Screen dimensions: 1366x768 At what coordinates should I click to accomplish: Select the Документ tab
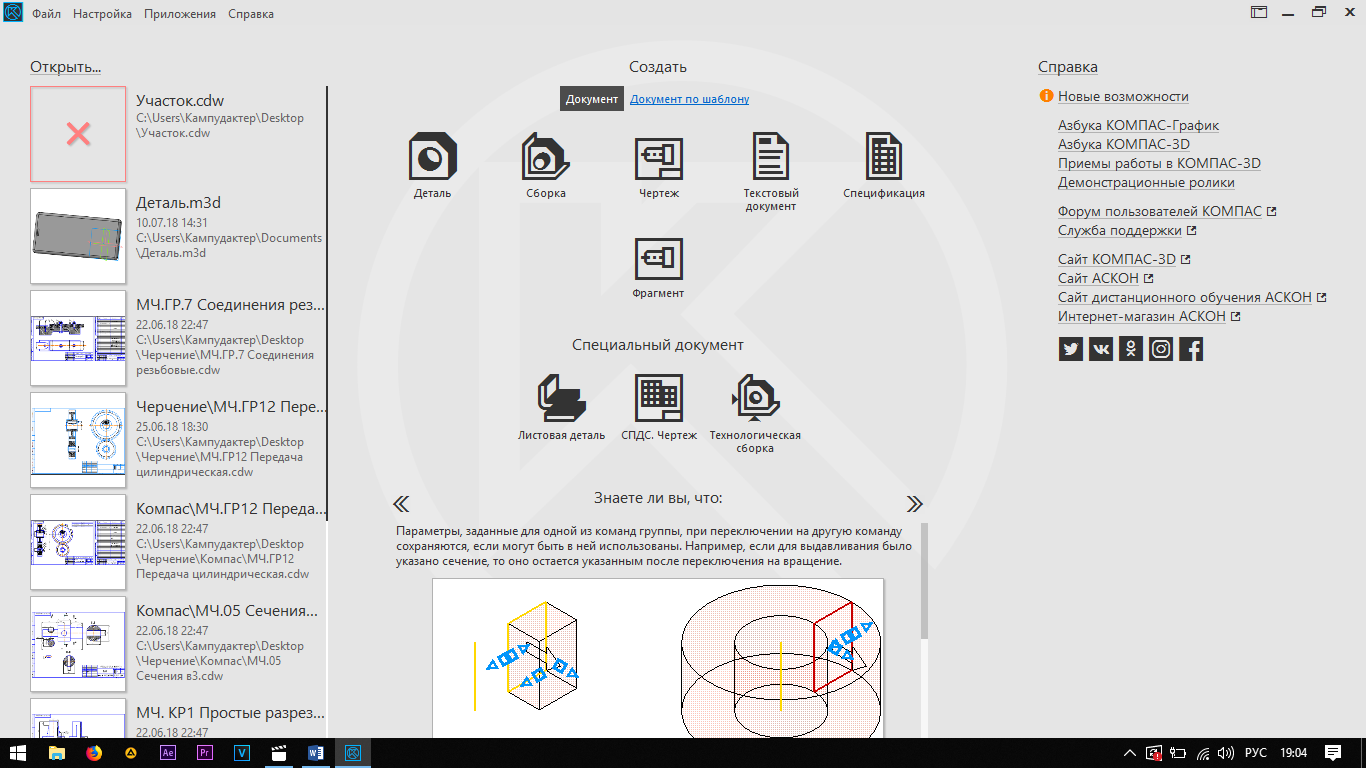(592, 99)
